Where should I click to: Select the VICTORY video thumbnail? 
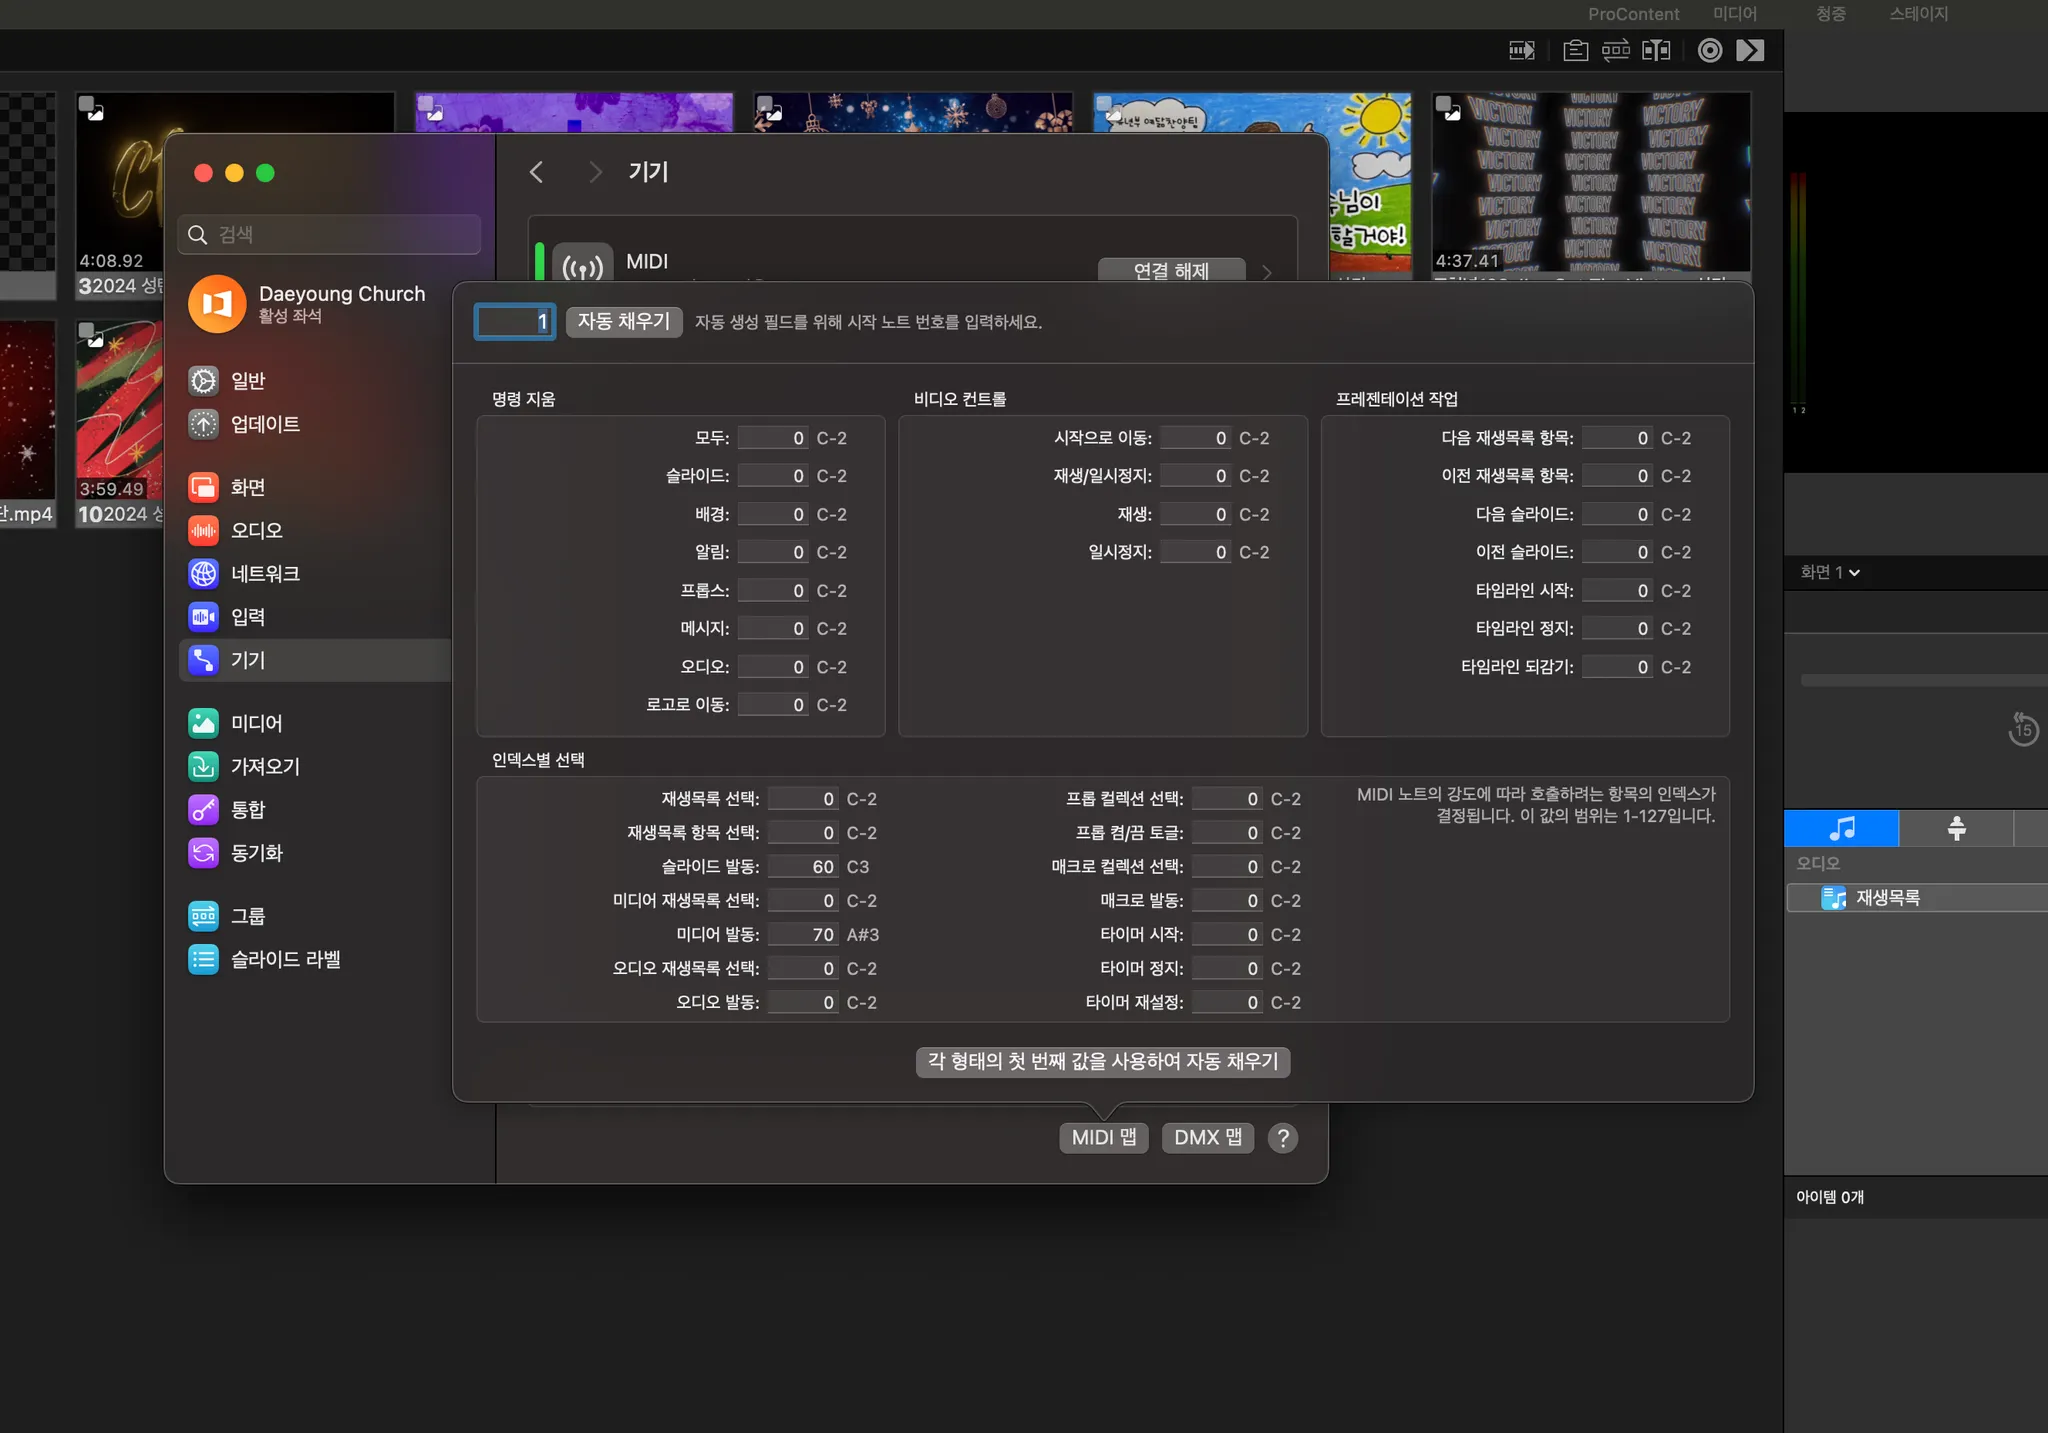click(x=1590, y=180)
